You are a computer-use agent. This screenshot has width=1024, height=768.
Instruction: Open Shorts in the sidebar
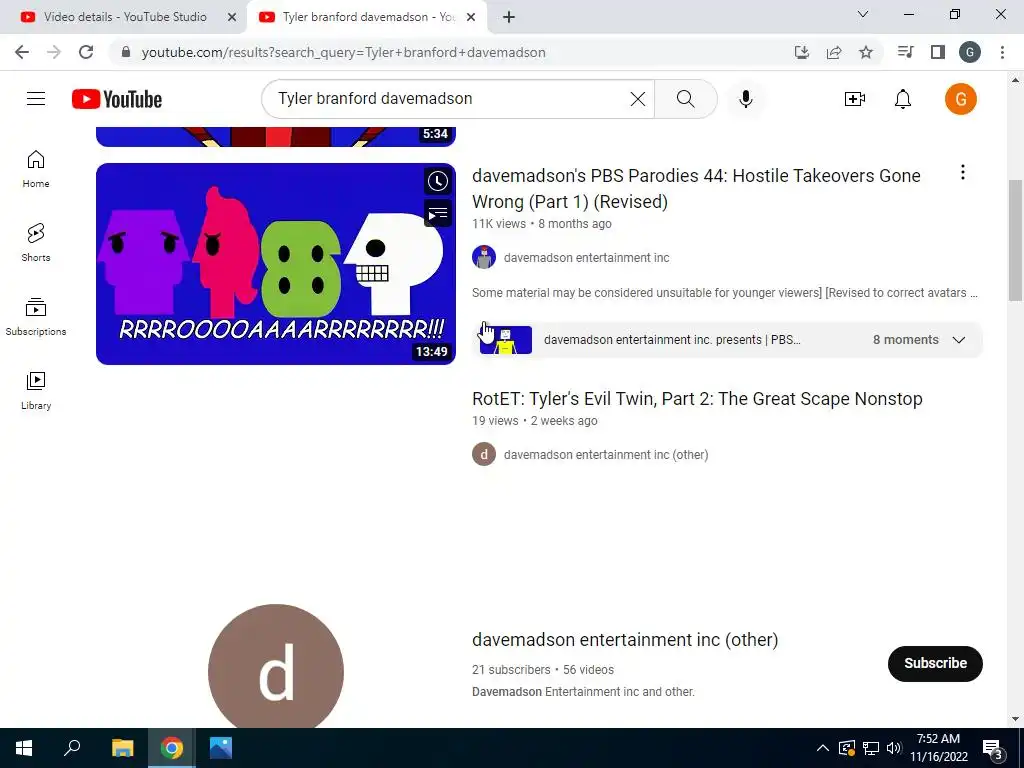point(36,242)
